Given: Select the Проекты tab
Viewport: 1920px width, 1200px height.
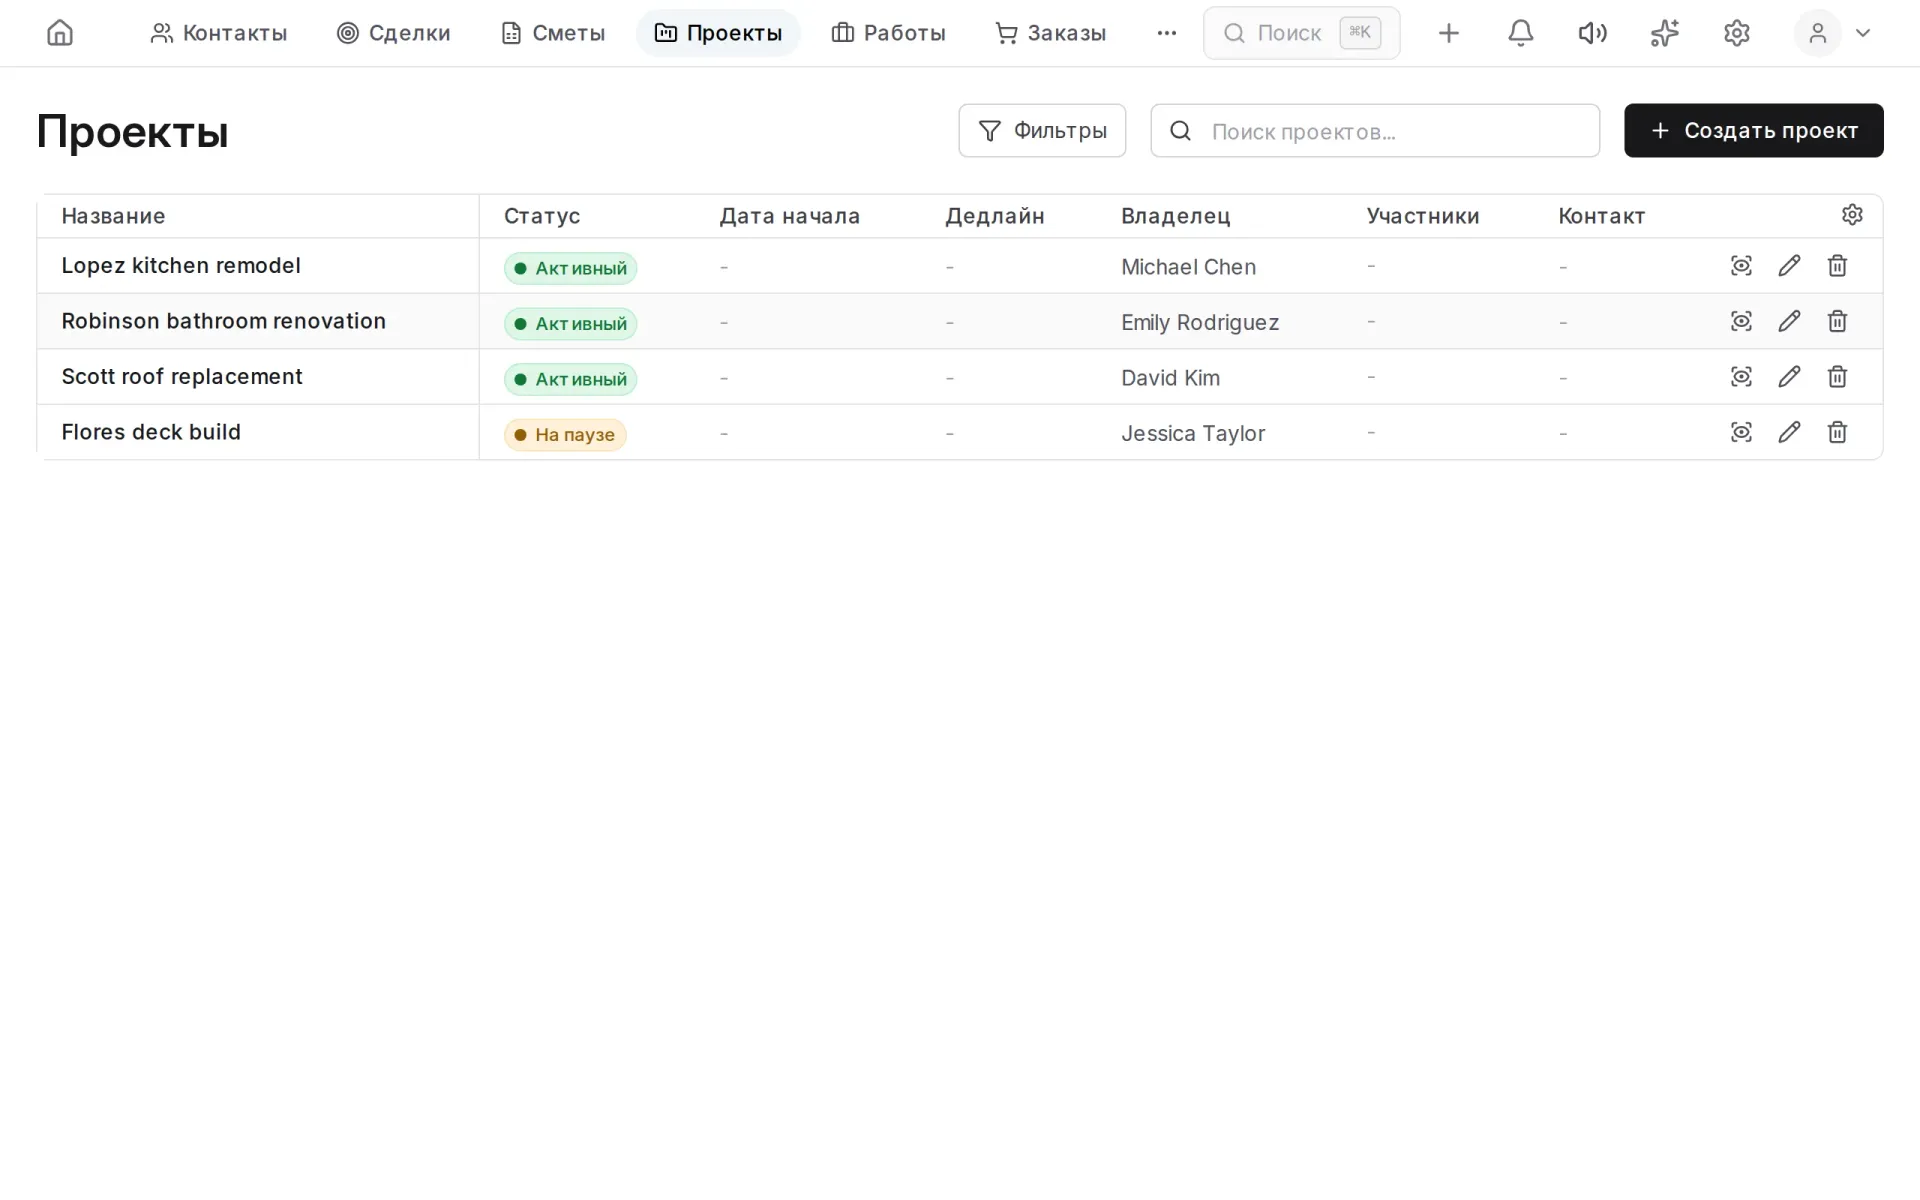Looking at the screenshot, I should pos(718,33).
